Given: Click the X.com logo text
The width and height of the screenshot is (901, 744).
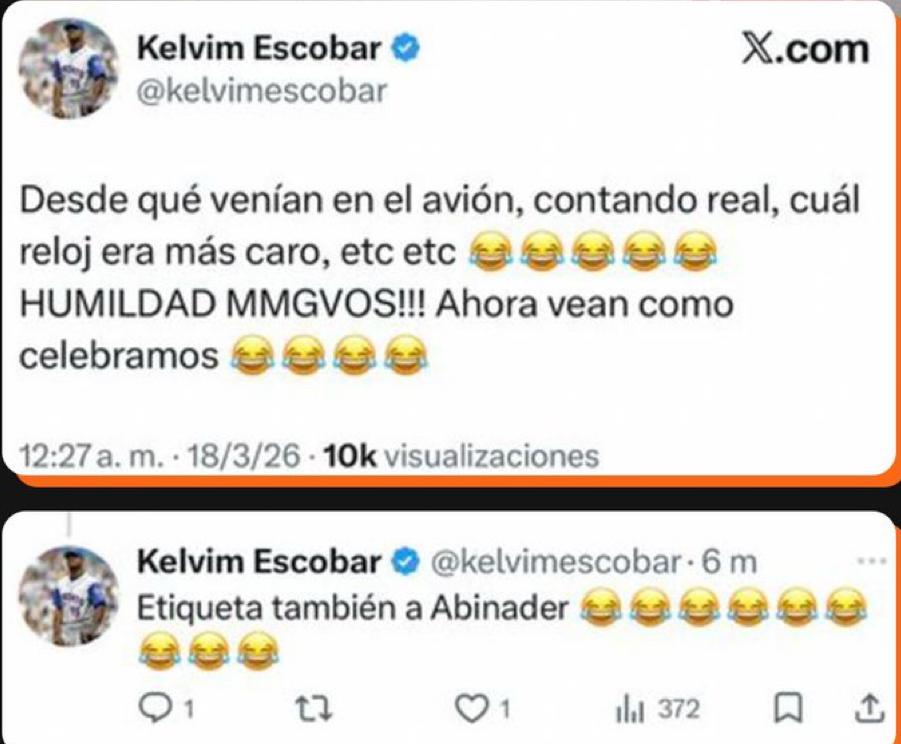Looking at the screenshot, I should click(805, 49).
